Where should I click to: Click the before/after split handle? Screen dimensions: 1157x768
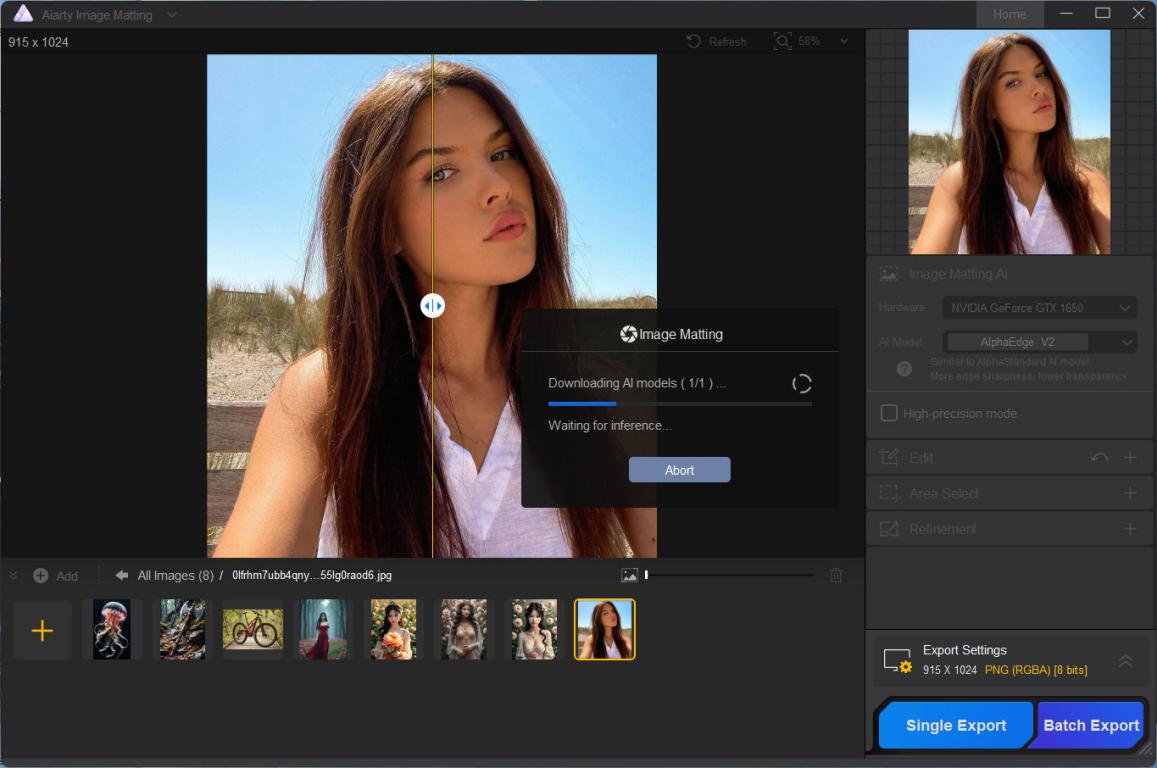pos(432,306)
